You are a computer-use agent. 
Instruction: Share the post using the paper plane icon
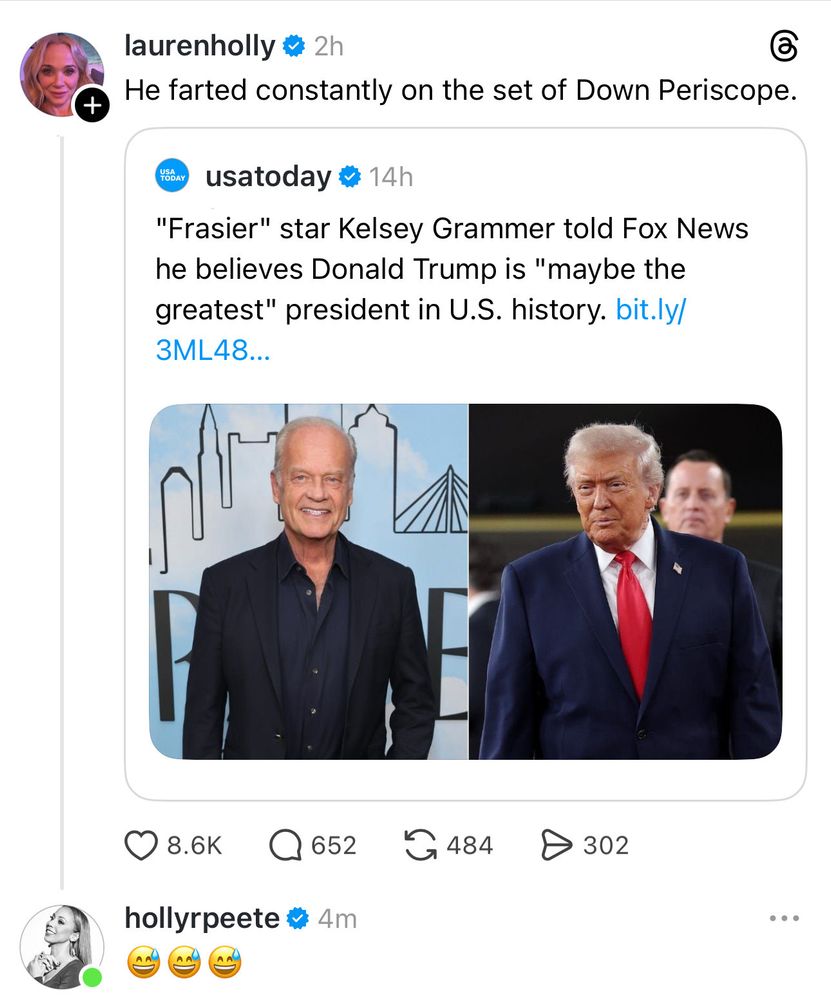(x=557, y=845)
